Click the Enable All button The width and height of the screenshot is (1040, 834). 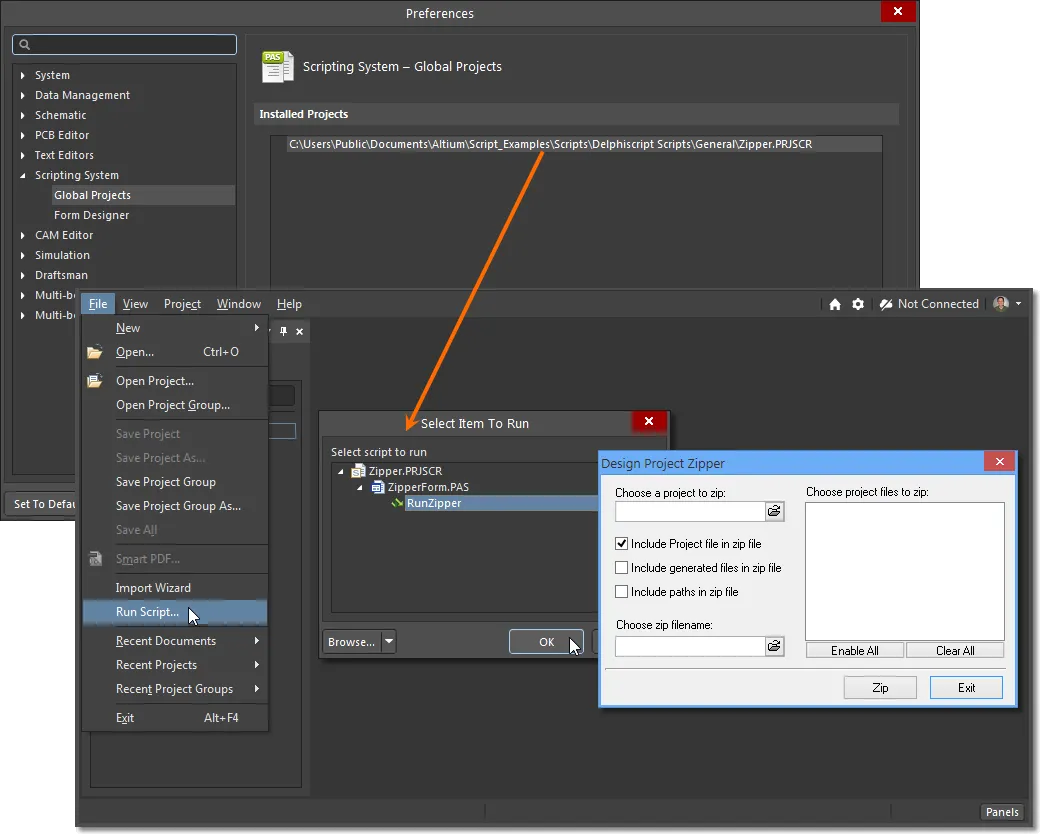pyautogui.click(x=855, y=650)
